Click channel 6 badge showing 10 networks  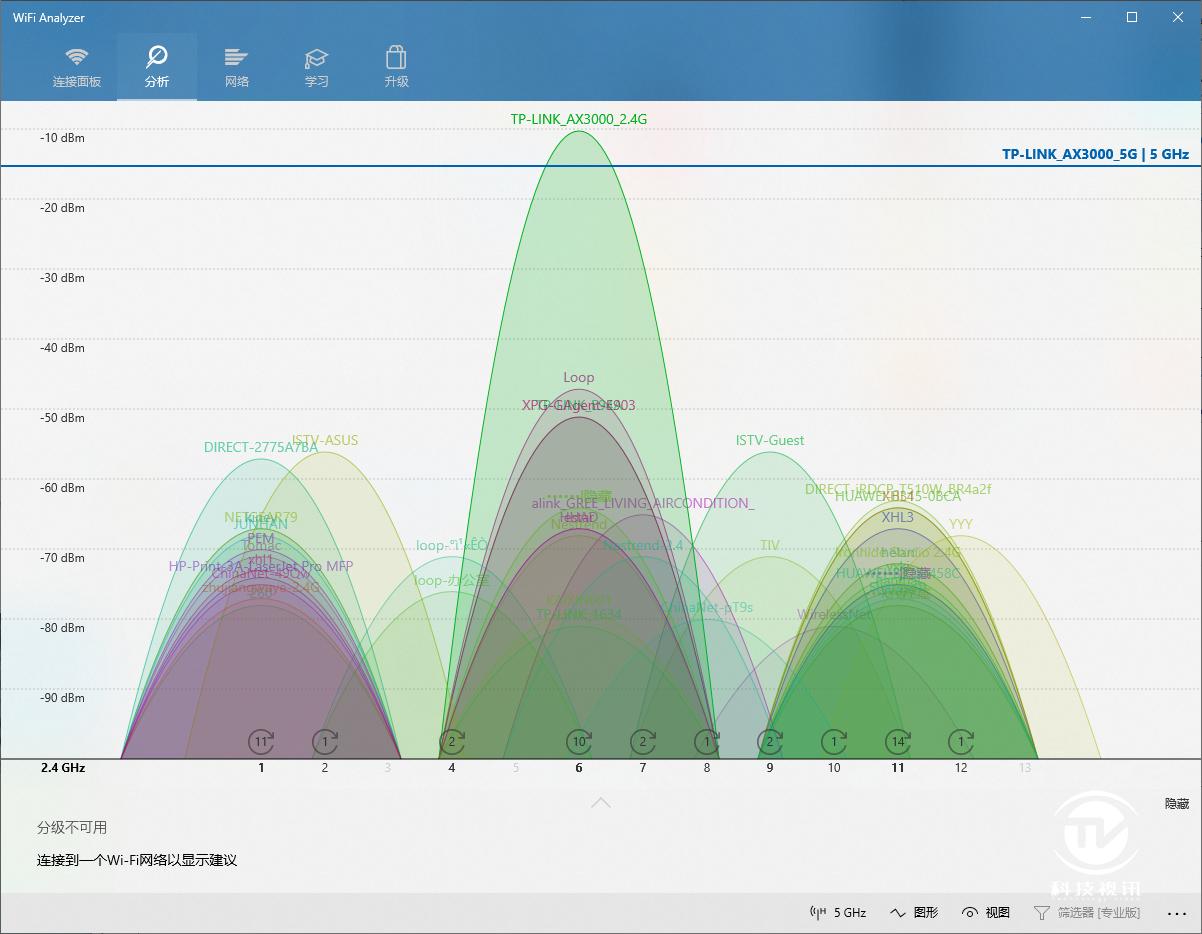point(579,742)
